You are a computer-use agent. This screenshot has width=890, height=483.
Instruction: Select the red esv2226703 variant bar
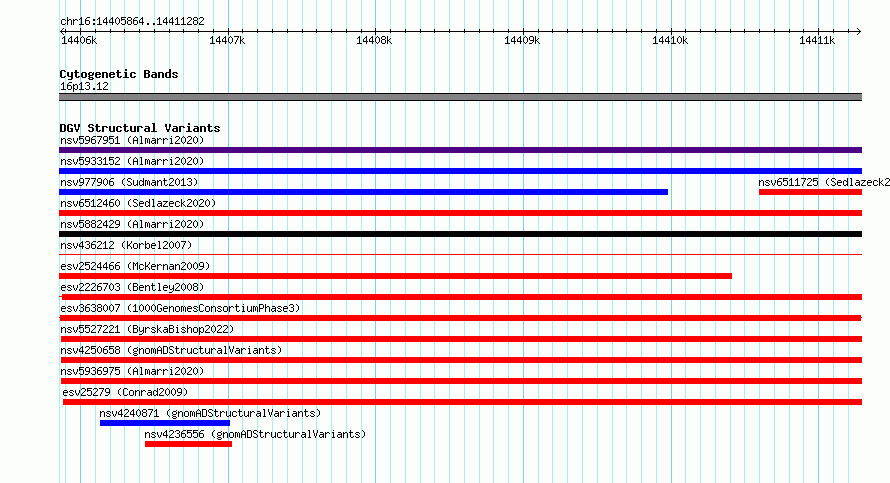point(461,297)
